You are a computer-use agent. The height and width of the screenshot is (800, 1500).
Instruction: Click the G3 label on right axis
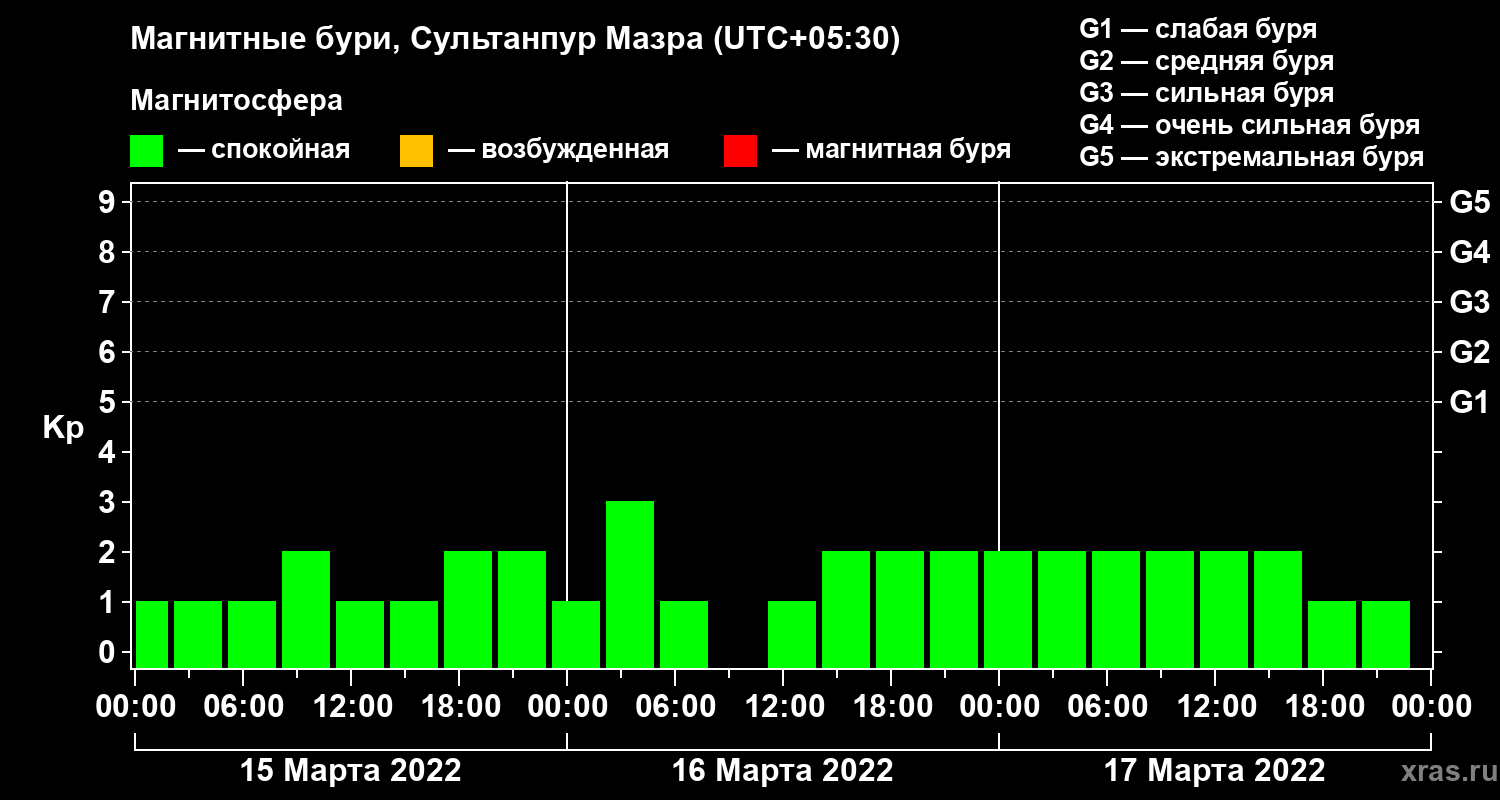point(1469,302)
